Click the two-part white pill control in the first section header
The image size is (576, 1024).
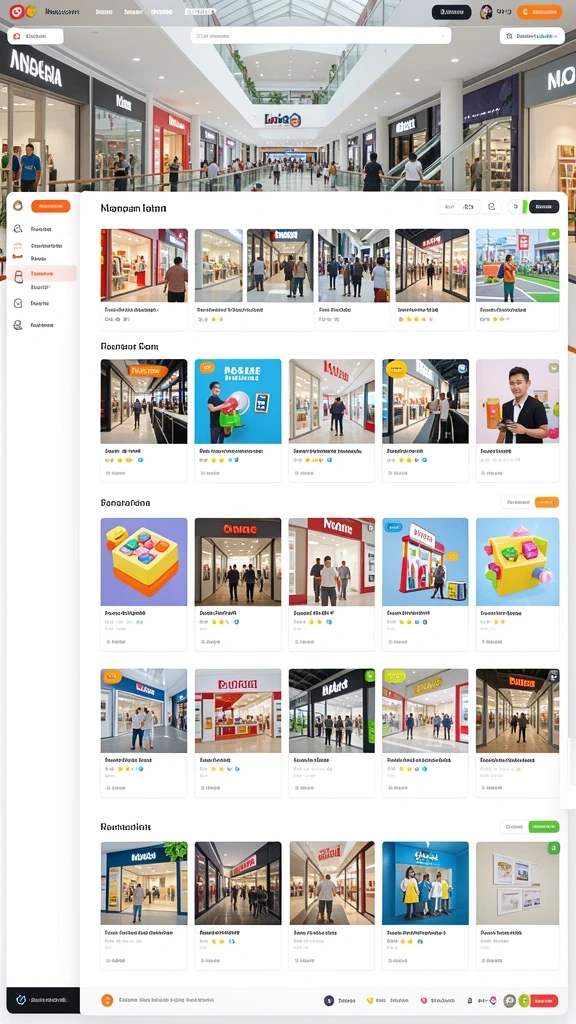459,207
